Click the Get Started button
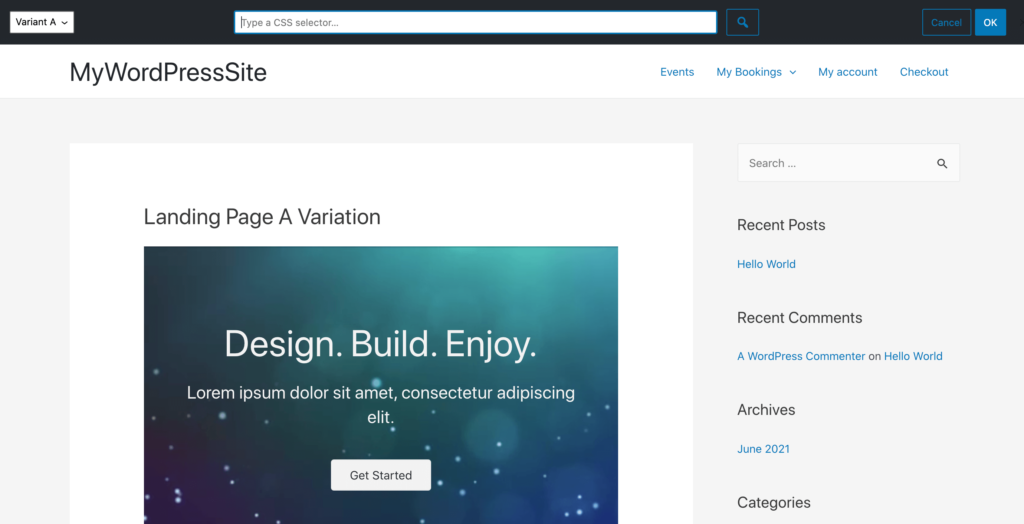Image resolution: width=1024 pixels, height=524 pixels. tap(381, 475)
